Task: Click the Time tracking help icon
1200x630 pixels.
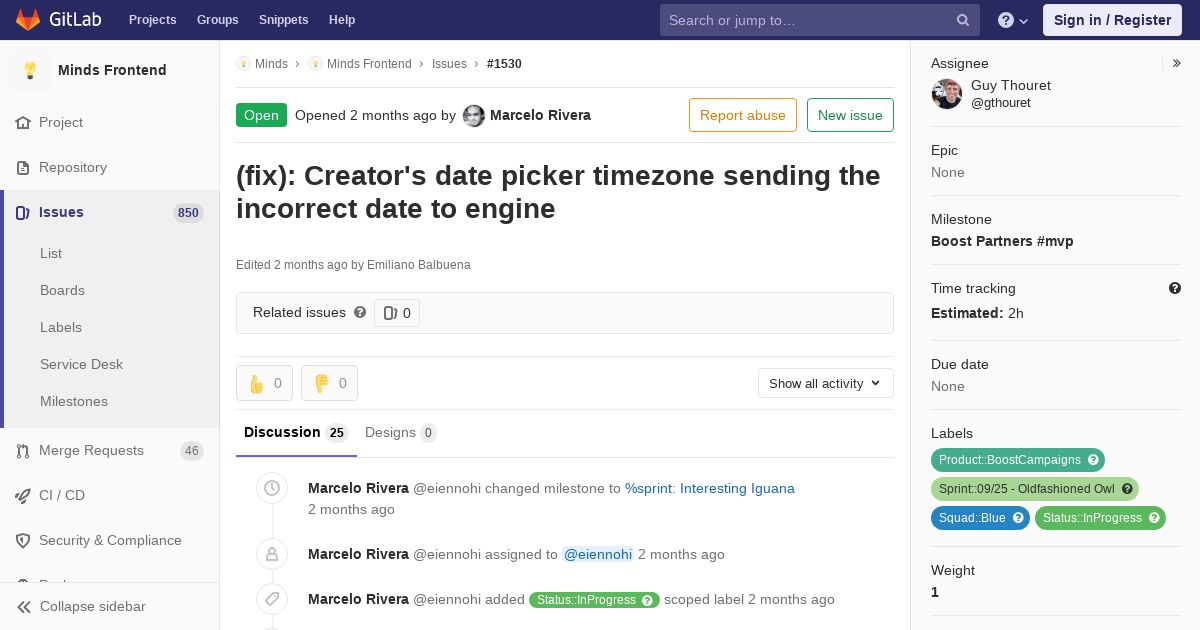Action: 1175,288
